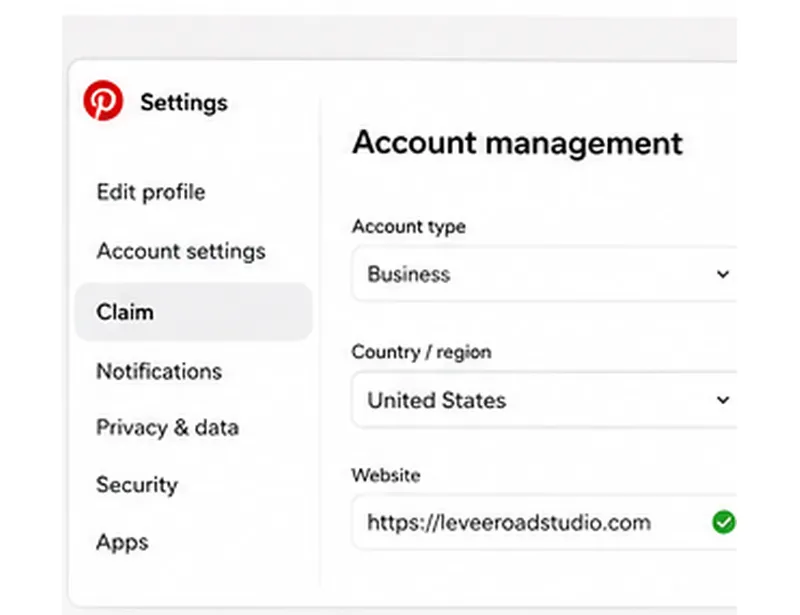Click the Country / region label
Image resolution: width=800 pixels, height=615 pixels.
pos(421,352)
